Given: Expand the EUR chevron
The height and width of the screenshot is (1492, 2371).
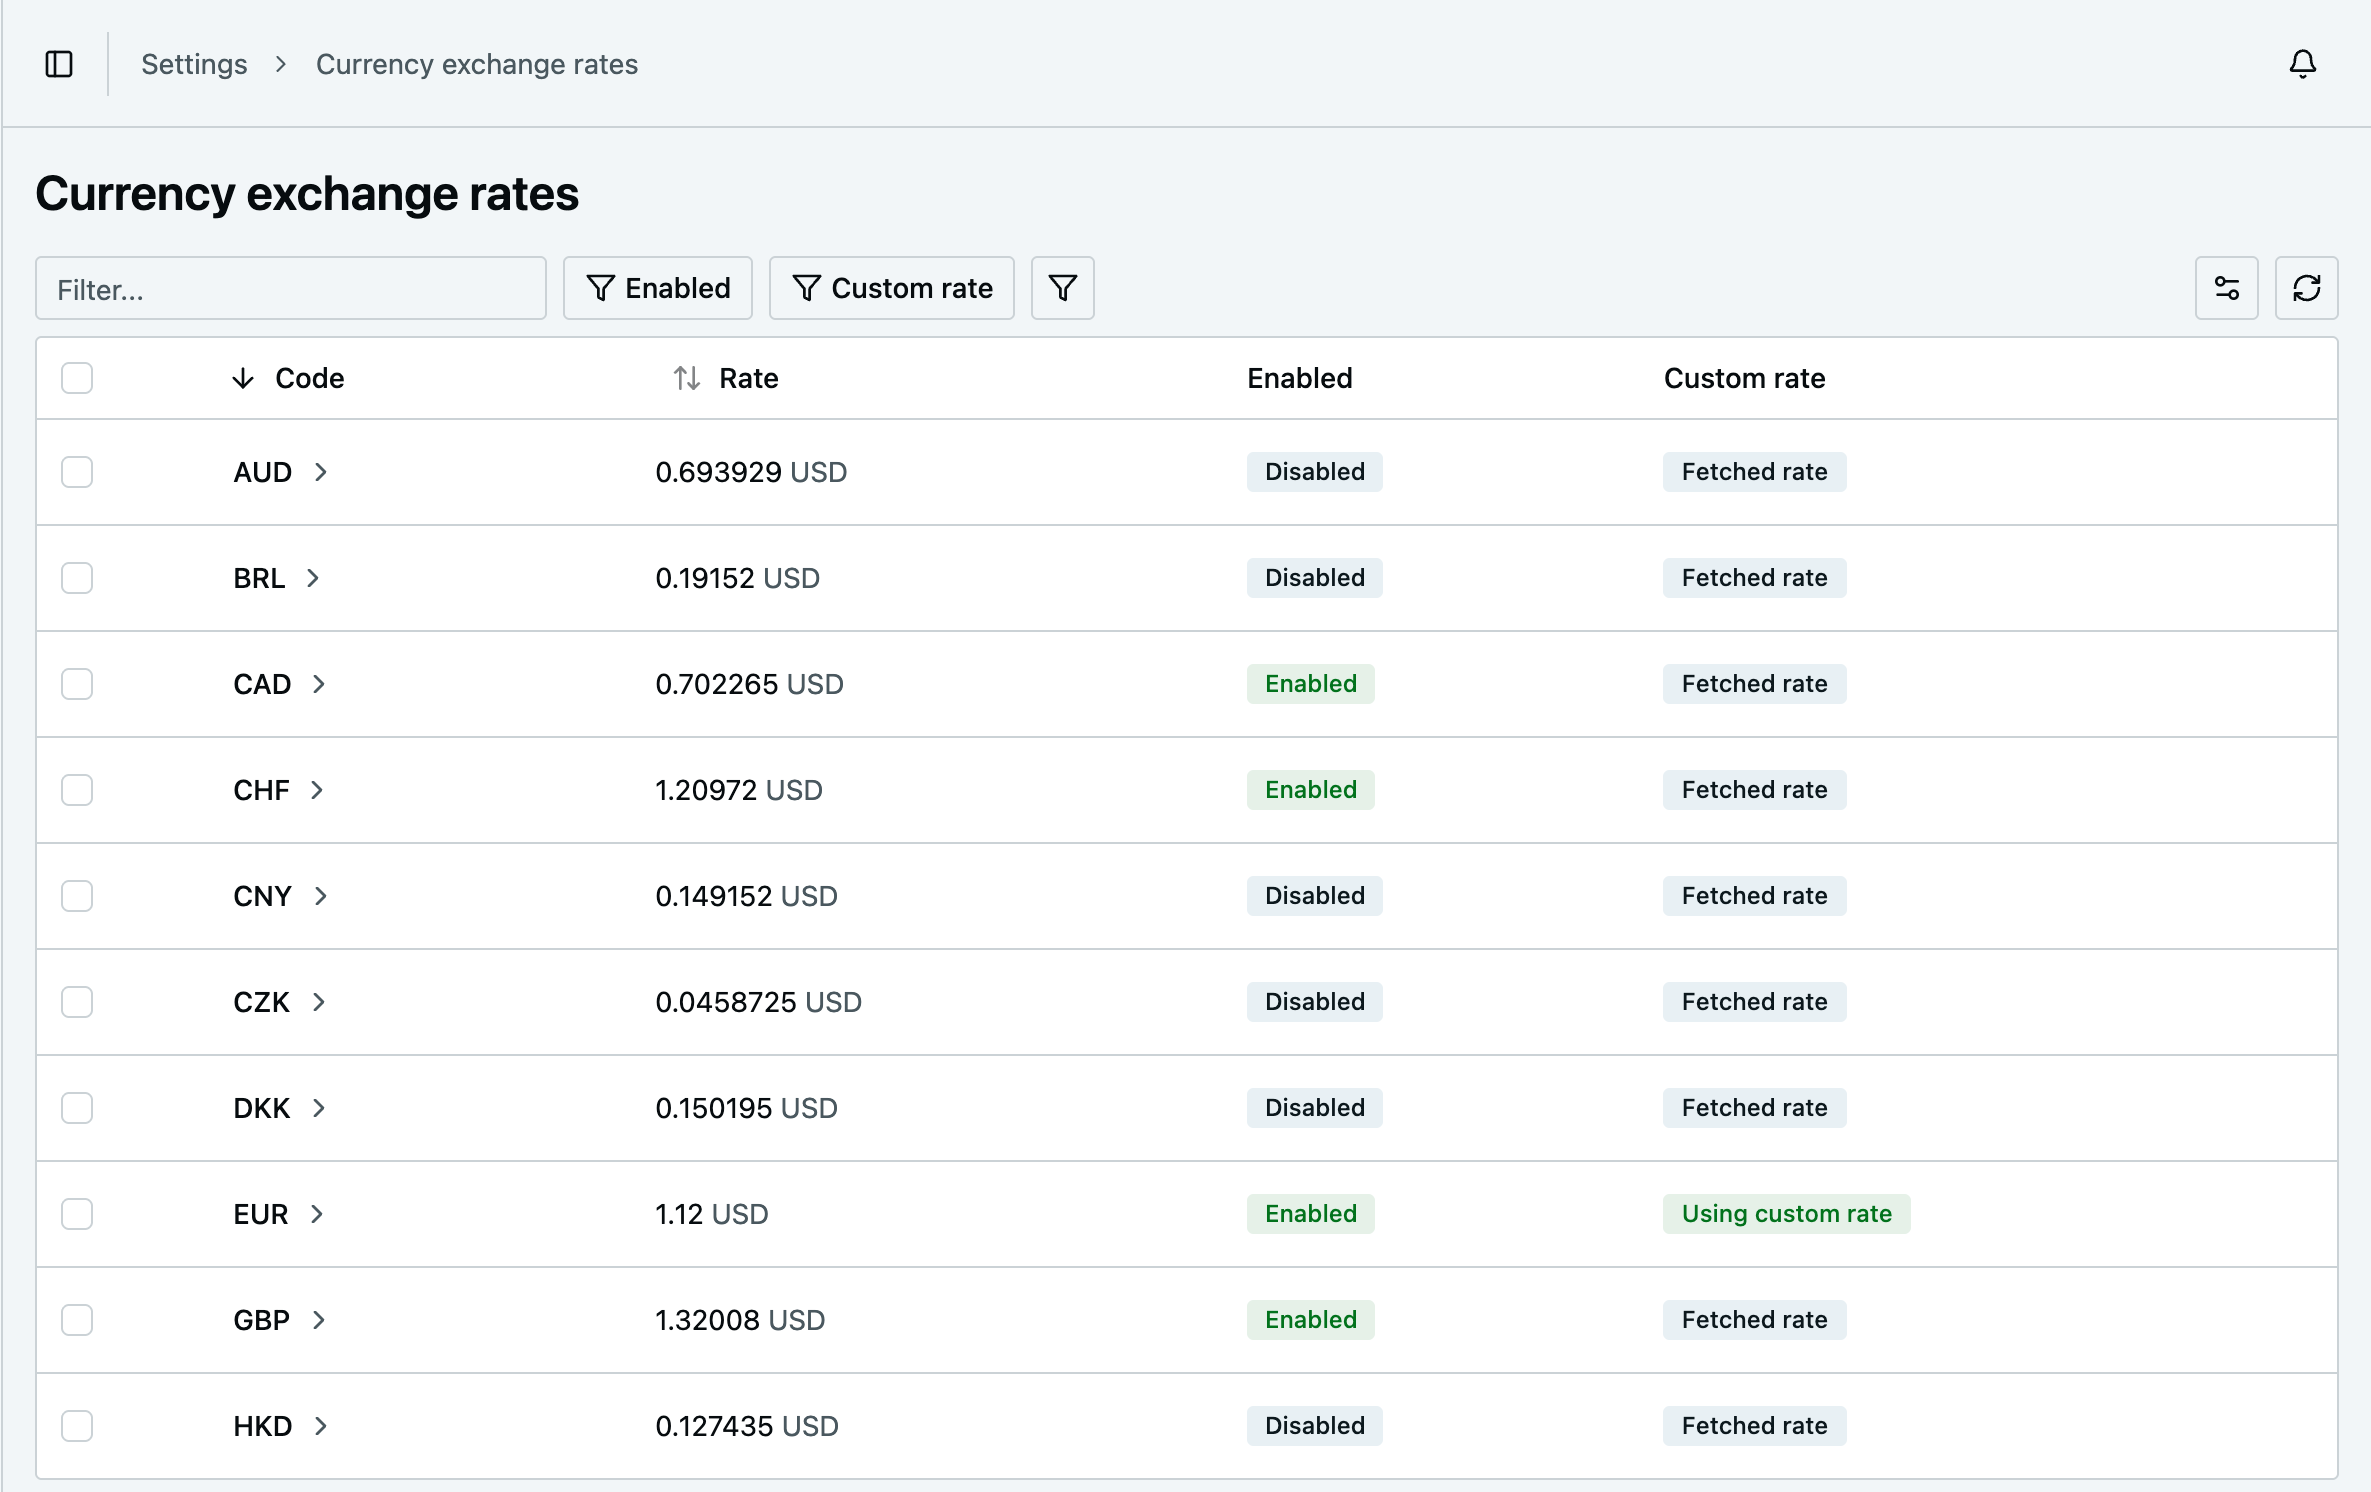Looking at the screenshot, I should click(317, 1214).
